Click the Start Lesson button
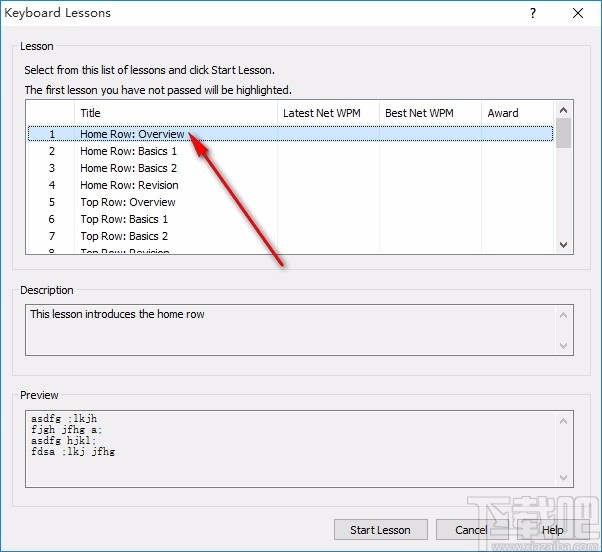This screenshot has width=602, height=552. point(380,530)
